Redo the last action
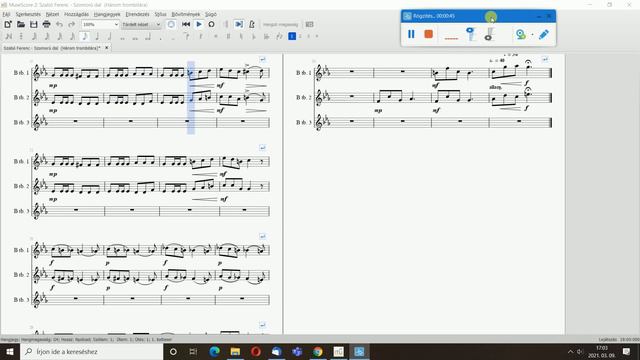This screenshot has width=640, height=360. pyautogui.click(x=71, y=24)
